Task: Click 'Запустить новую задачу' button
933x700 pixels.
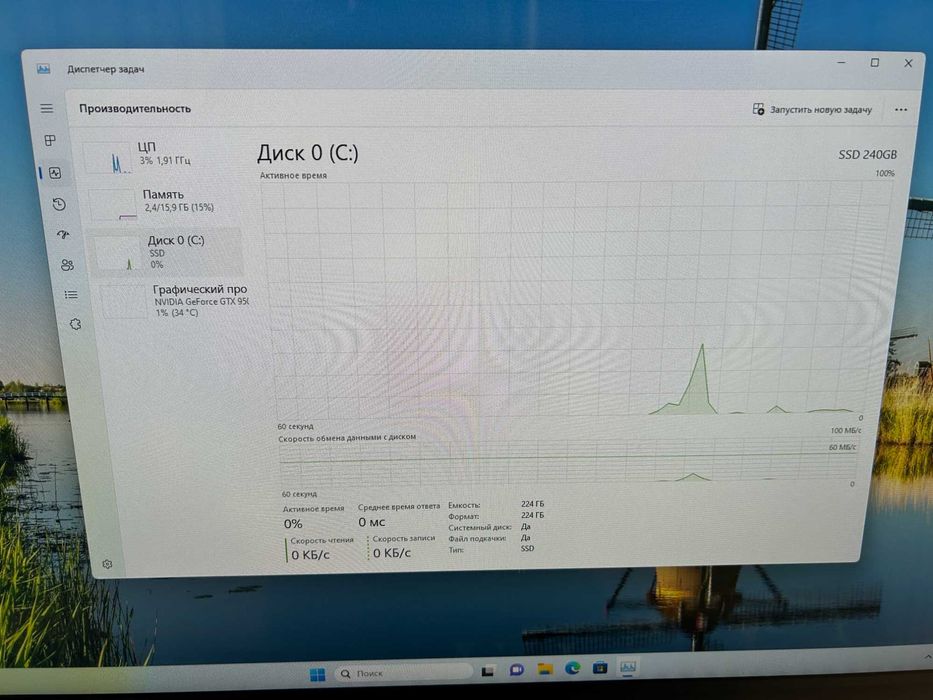Action: pos(812,110)
